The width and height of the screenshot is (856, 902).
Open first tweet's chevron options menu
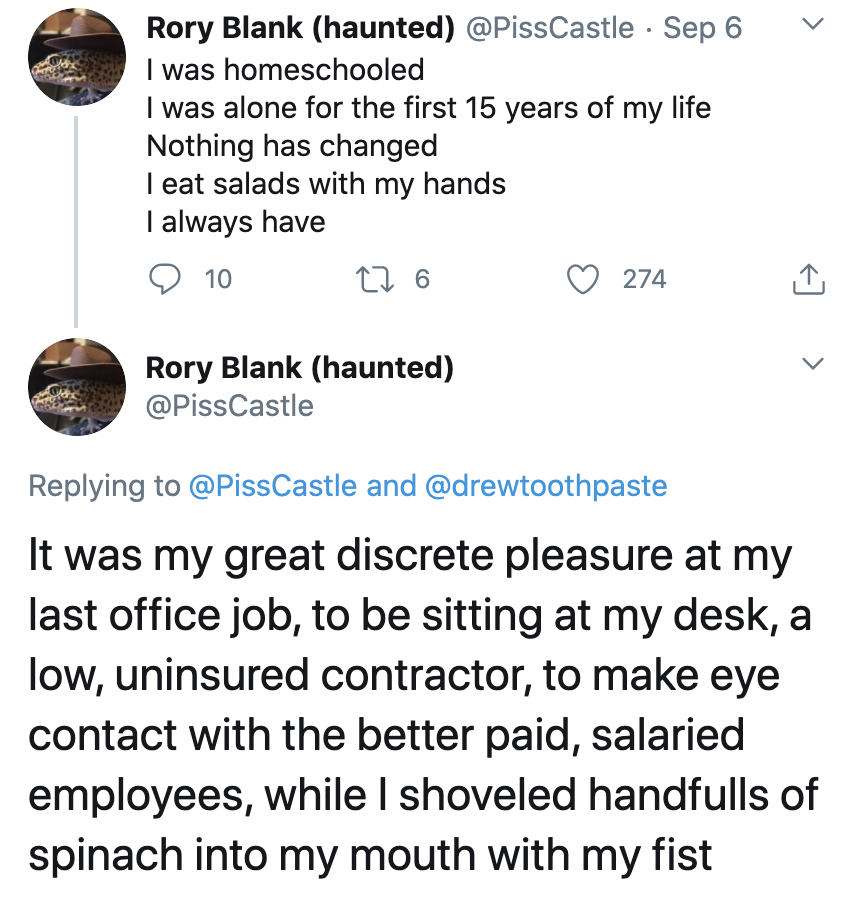click(x=813, y=24)
